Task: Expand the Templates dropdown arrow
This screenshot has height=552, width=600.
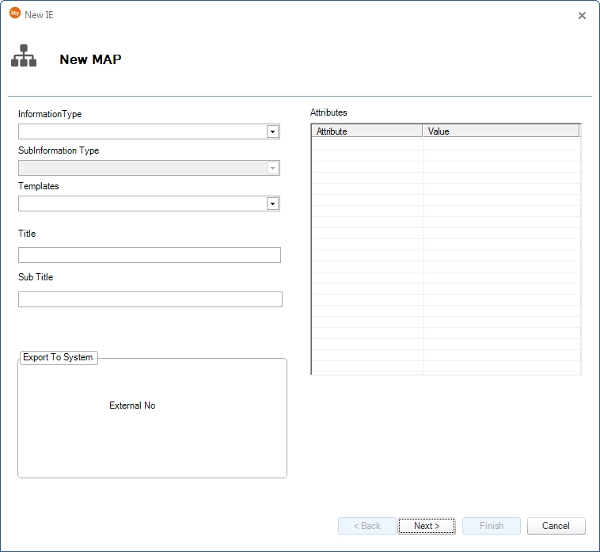Action: (272, 204)
